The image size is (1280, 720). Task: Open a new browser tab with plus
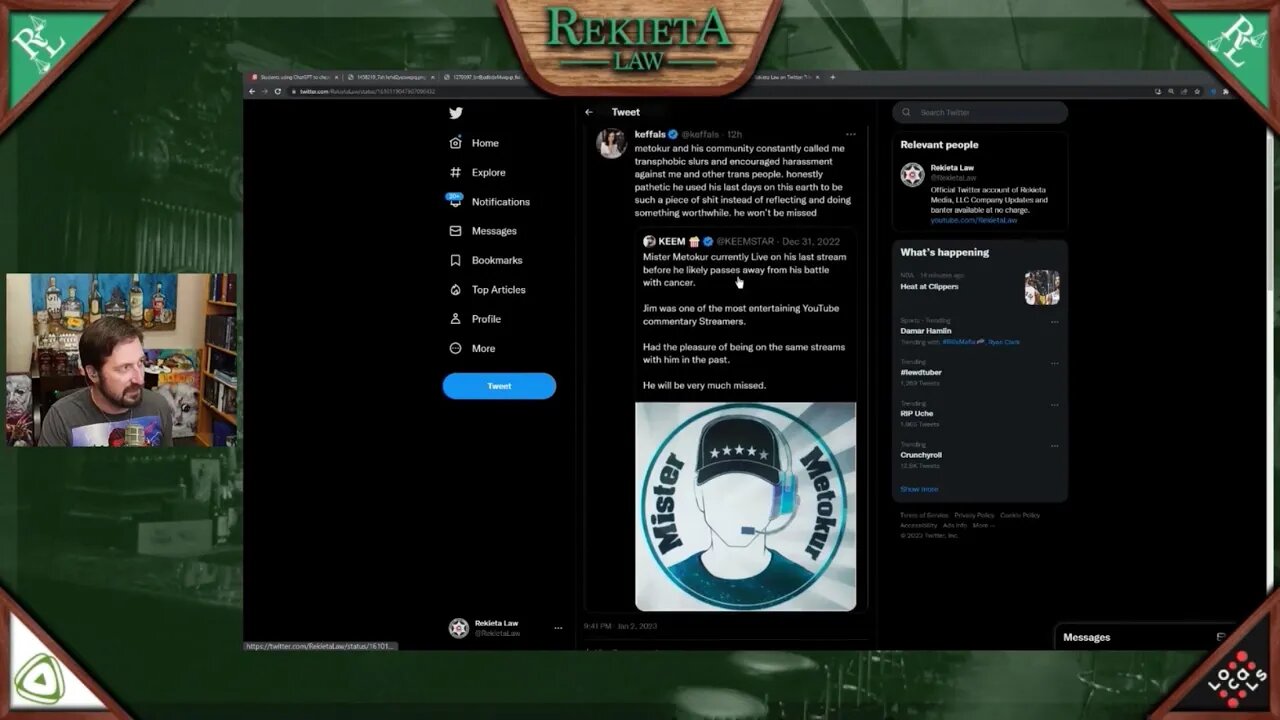833,77
